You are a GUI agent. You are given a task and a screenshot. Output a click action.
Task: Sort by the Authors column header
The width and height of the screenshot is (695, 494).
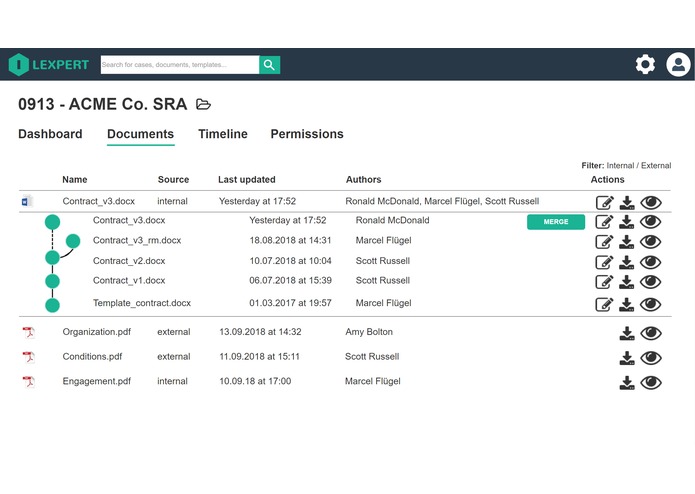pos(363,179)
